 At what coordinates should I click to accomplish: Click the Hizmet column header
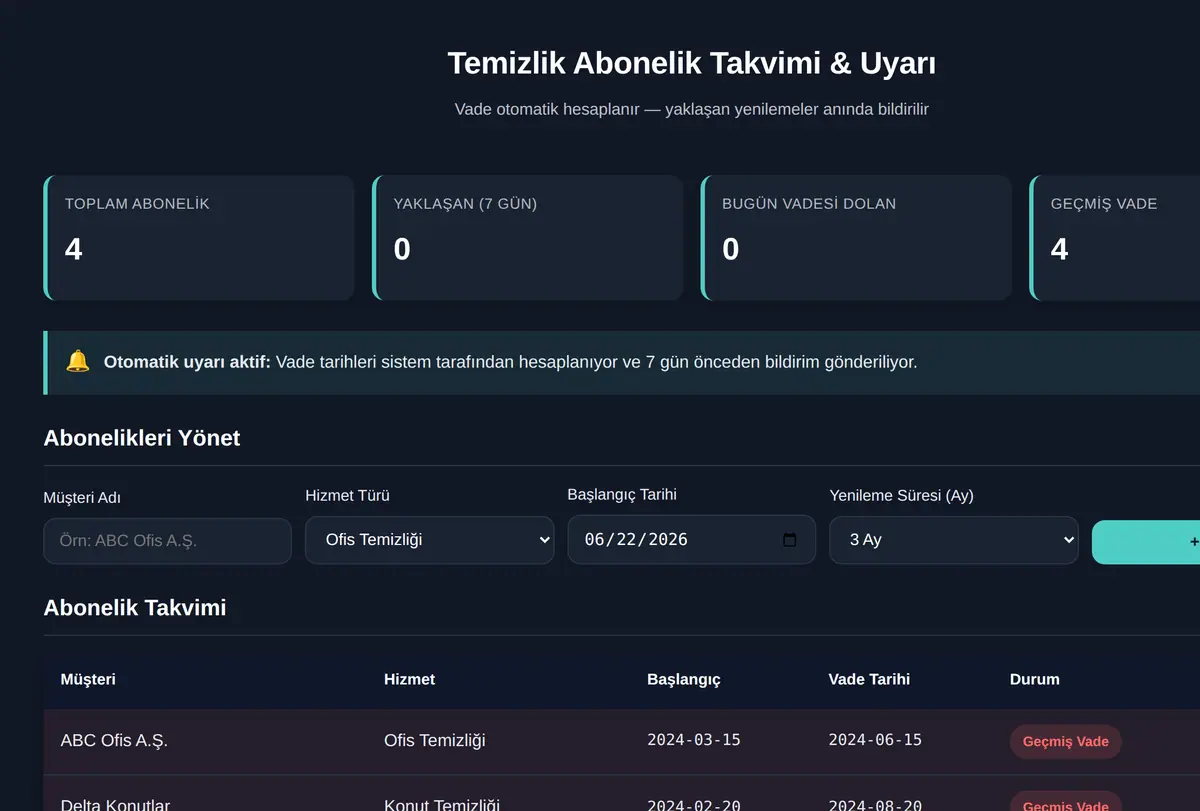[410, 679]
